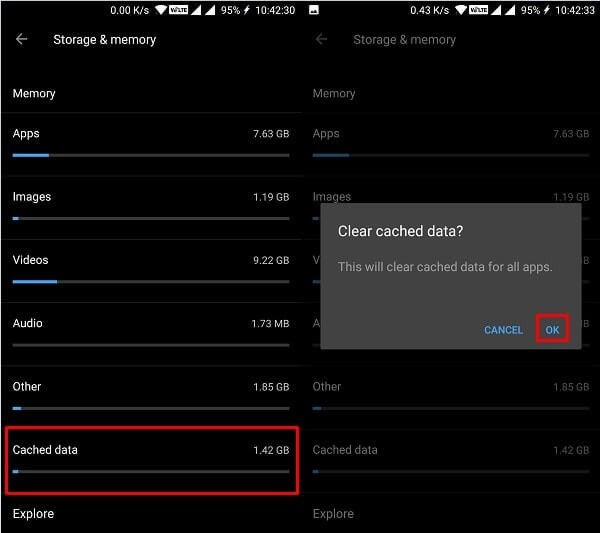Tap Apps usage bar in left screen
This screenshot has width=600, height=533.
click(151, 155)
